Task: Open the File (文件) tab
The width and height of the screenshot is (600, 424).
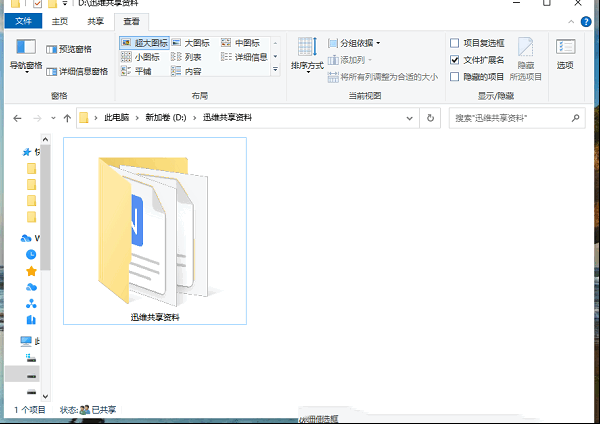Action: 23,21
